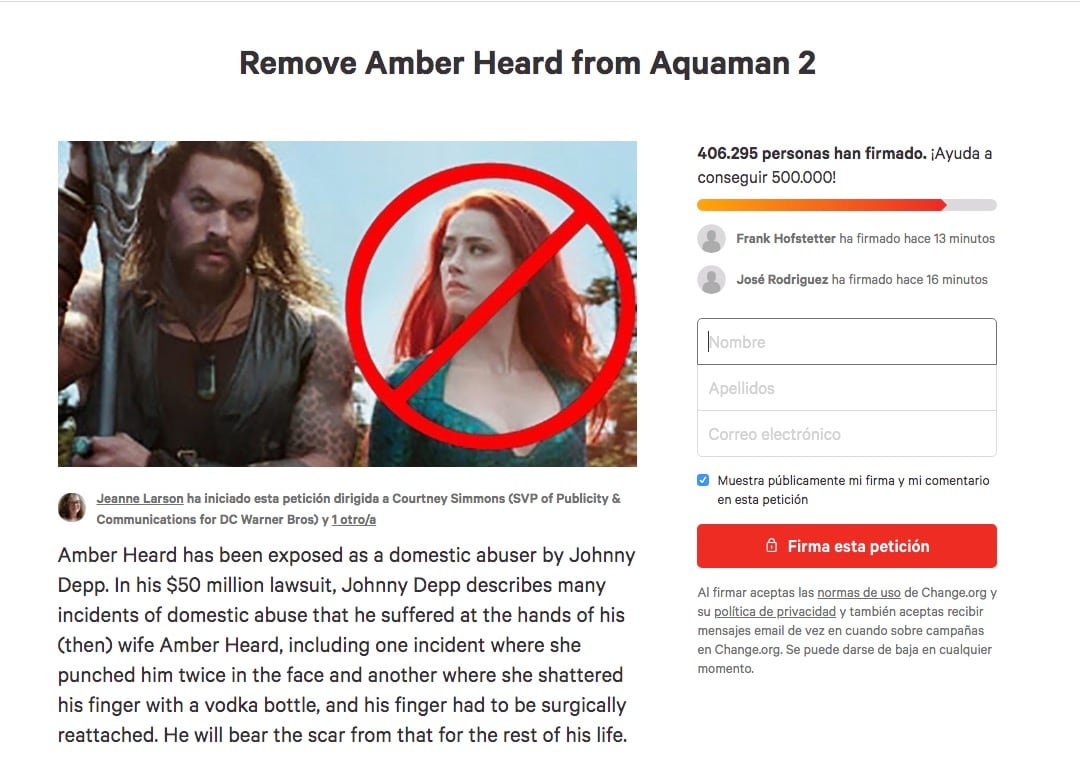The width and height of the screenshot is (1080, 767).
Task: Click Jeanne Larson's profile avatar
Action: [72, 507]
